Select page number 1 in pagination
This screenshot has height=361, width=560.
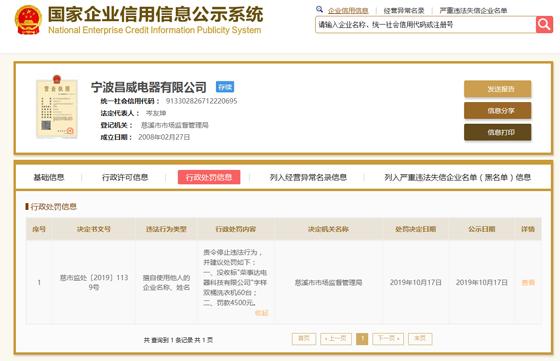(x=362, y=339)
